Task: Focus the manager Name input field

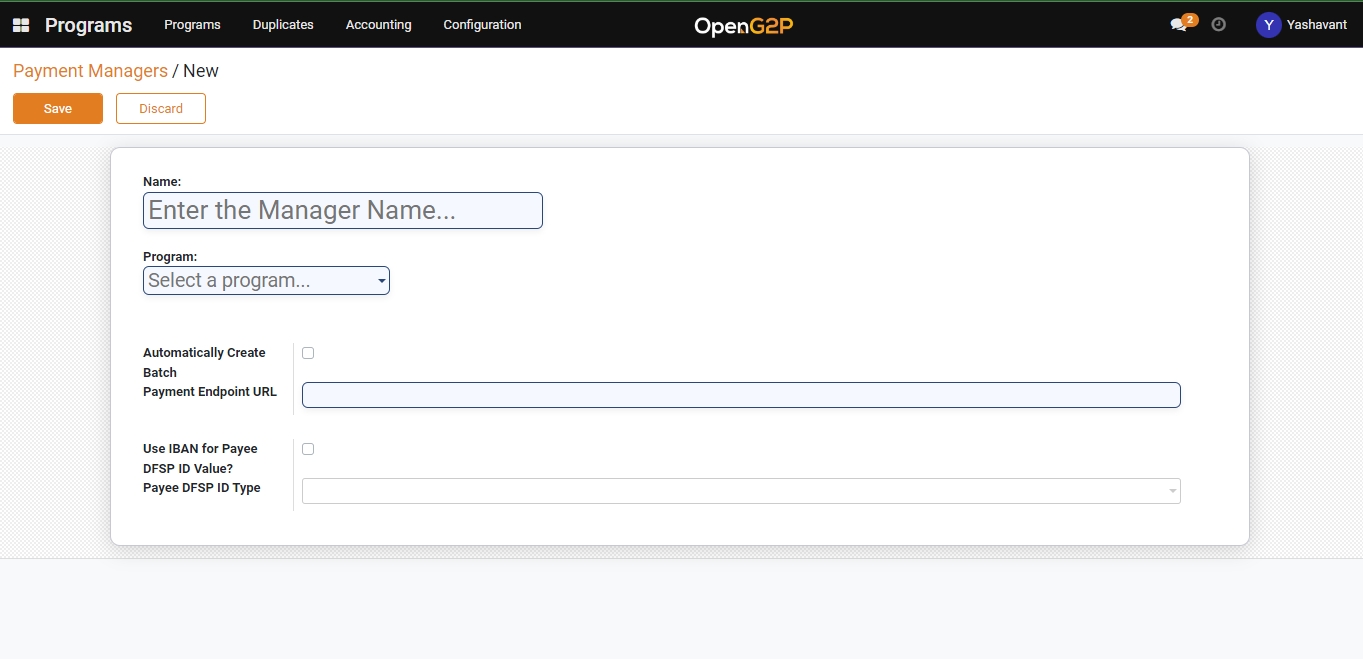Action: pos(342,211)
